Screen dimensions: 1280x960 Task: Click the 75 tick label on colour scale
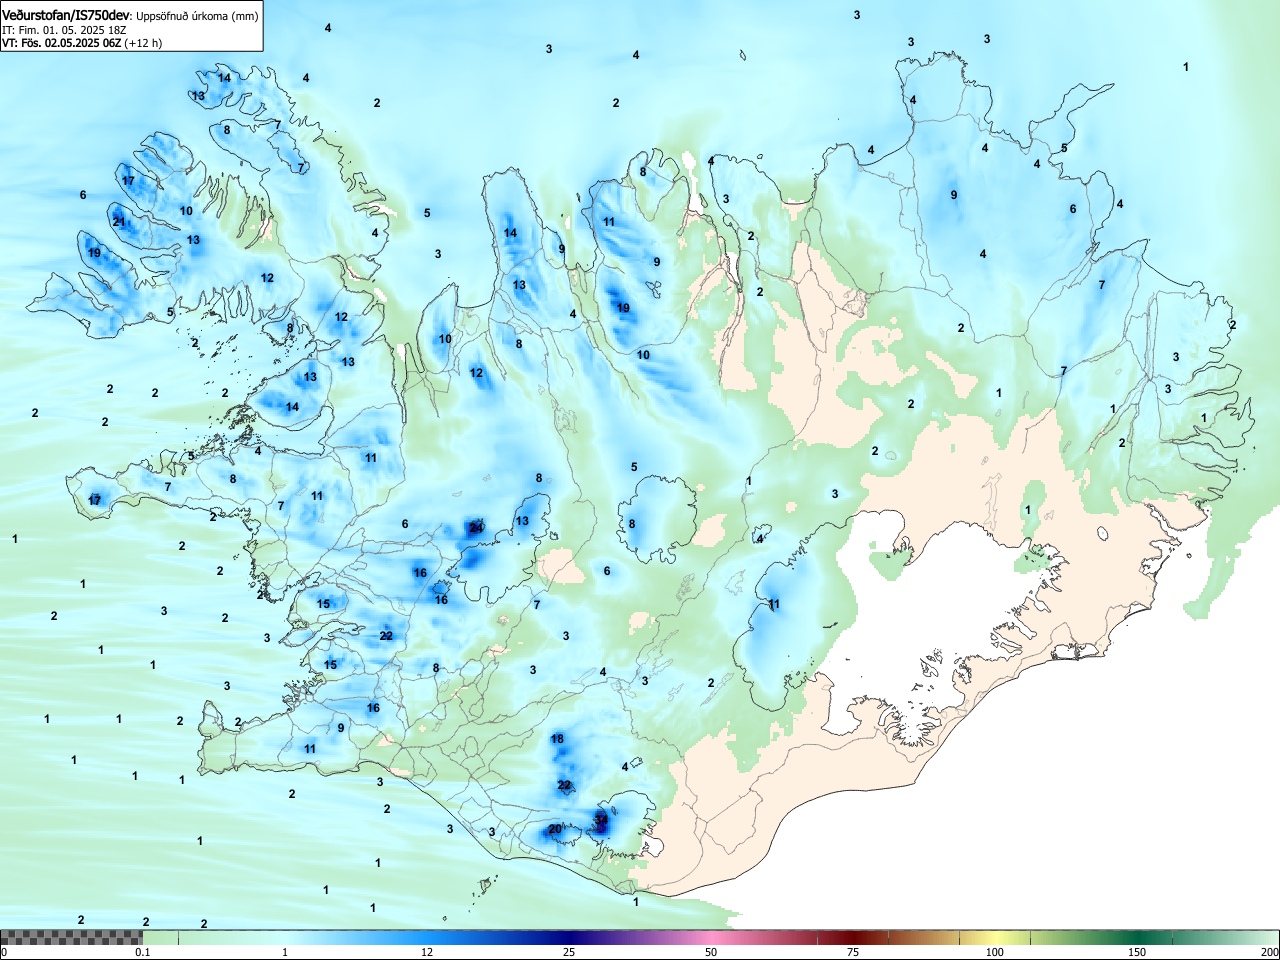[853, 952]
